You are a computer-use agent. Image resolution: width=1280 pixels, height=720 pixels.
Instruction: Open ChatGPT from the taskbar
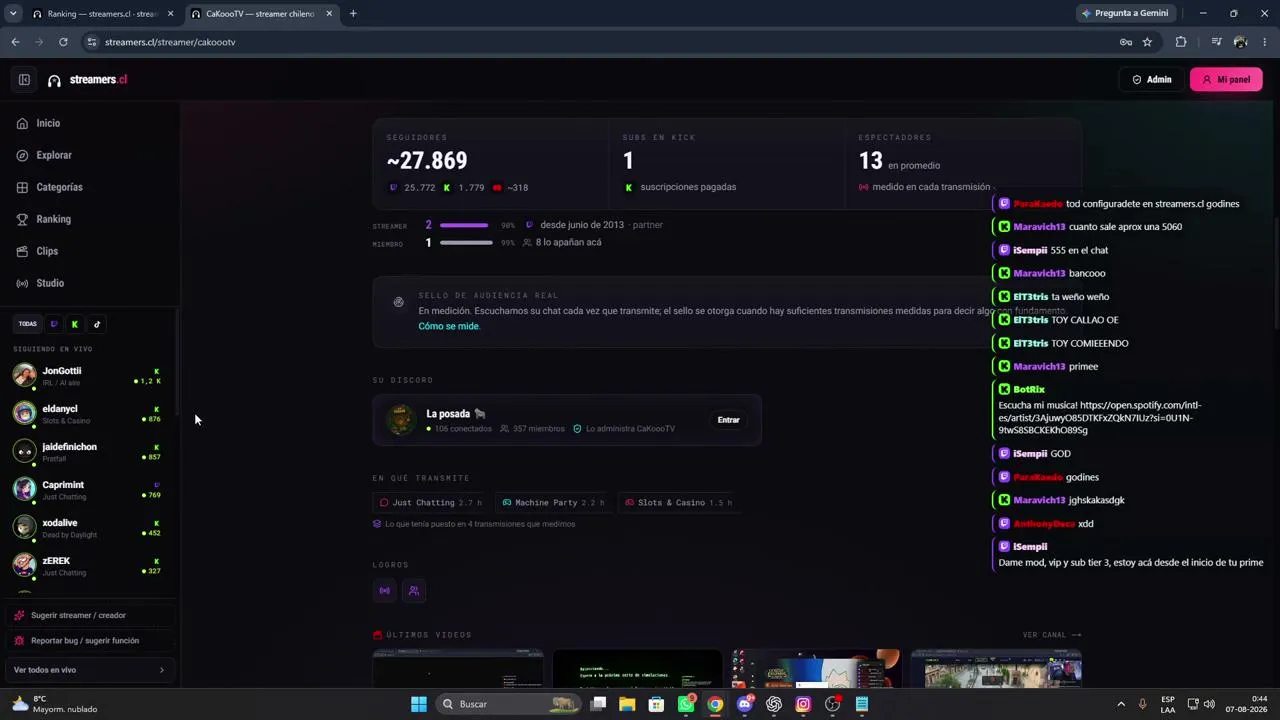[x=774, y=704]
